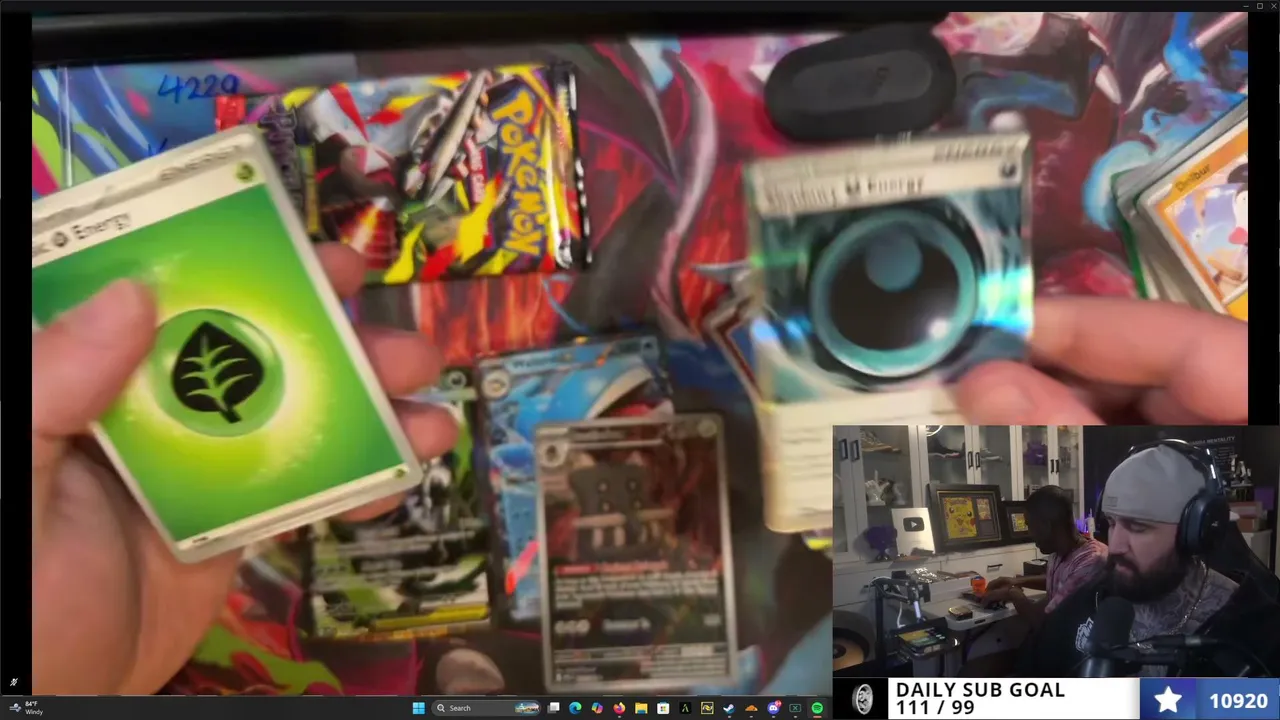This screenshot has height=720, width=1280.
Task: Click the star points counter 10920
Action: click(x=1238, y=701)
